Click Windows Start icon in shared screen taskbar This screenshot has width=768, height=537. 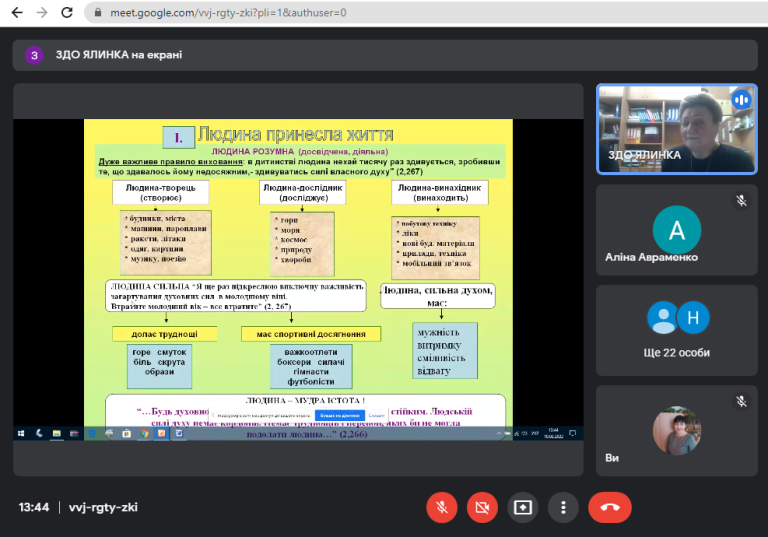click(21, 433)
